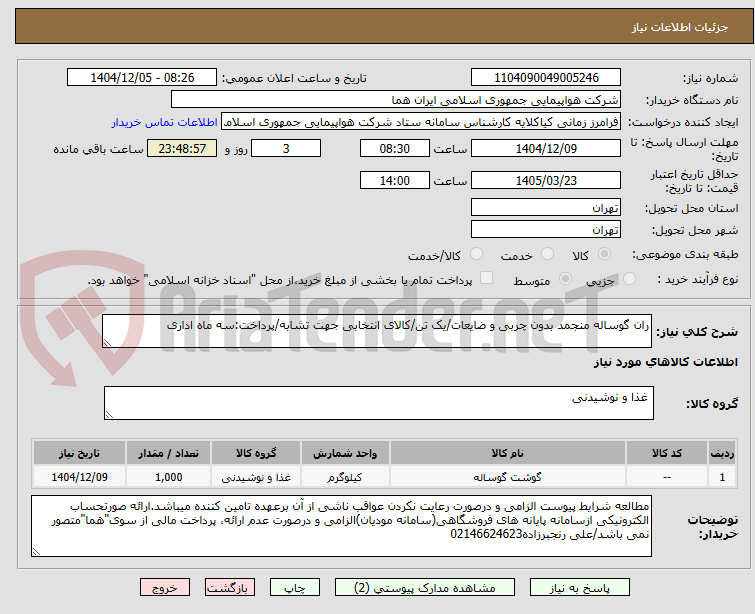Click the واحد شمارش column header
755x614 pixels.
click(x=345, y=453)
